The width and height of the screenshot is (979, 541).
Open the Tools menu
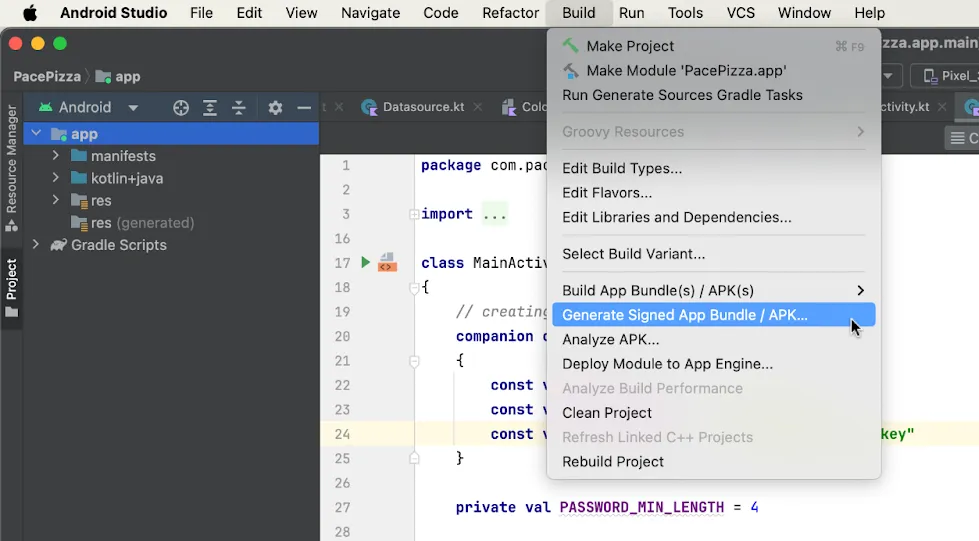pyautogui.click(x=685, y=12)
